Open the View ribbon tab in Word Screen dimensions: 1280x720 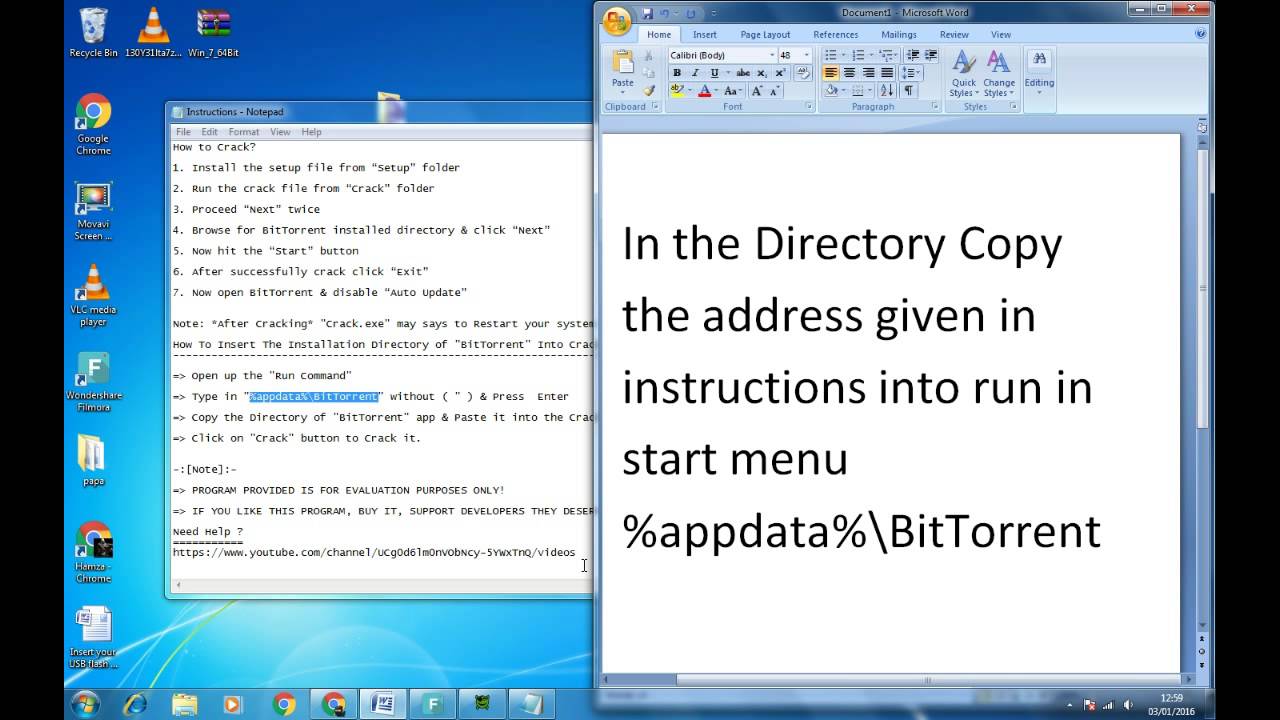pyautogui.click(x=1001, y=35)
